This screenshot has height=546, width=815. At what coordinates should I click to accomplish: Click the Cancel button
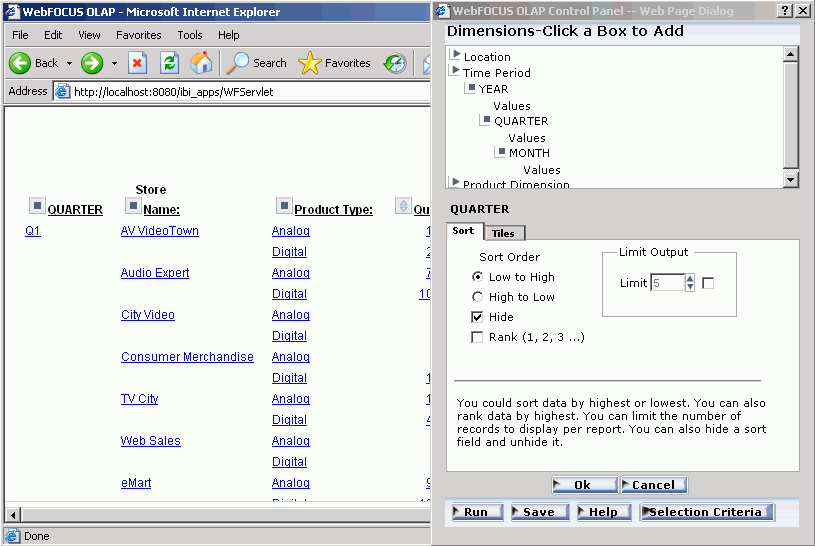[654, 485]
